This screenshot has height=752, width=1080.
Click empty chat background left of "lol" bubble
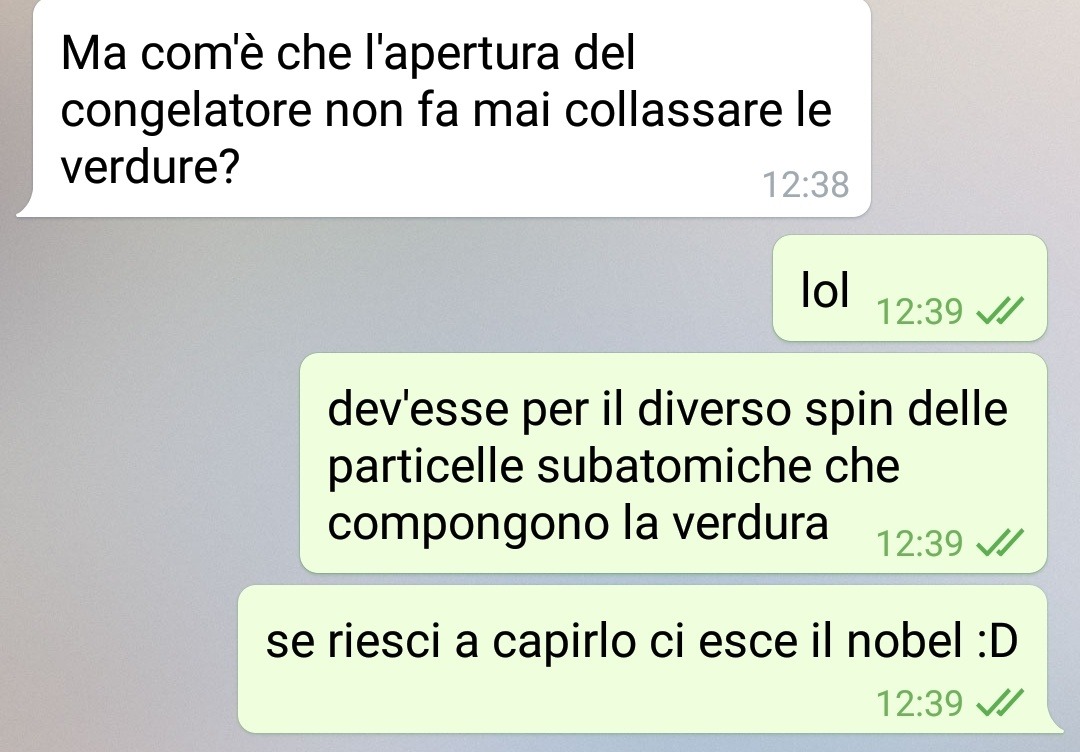click(386, 288)
